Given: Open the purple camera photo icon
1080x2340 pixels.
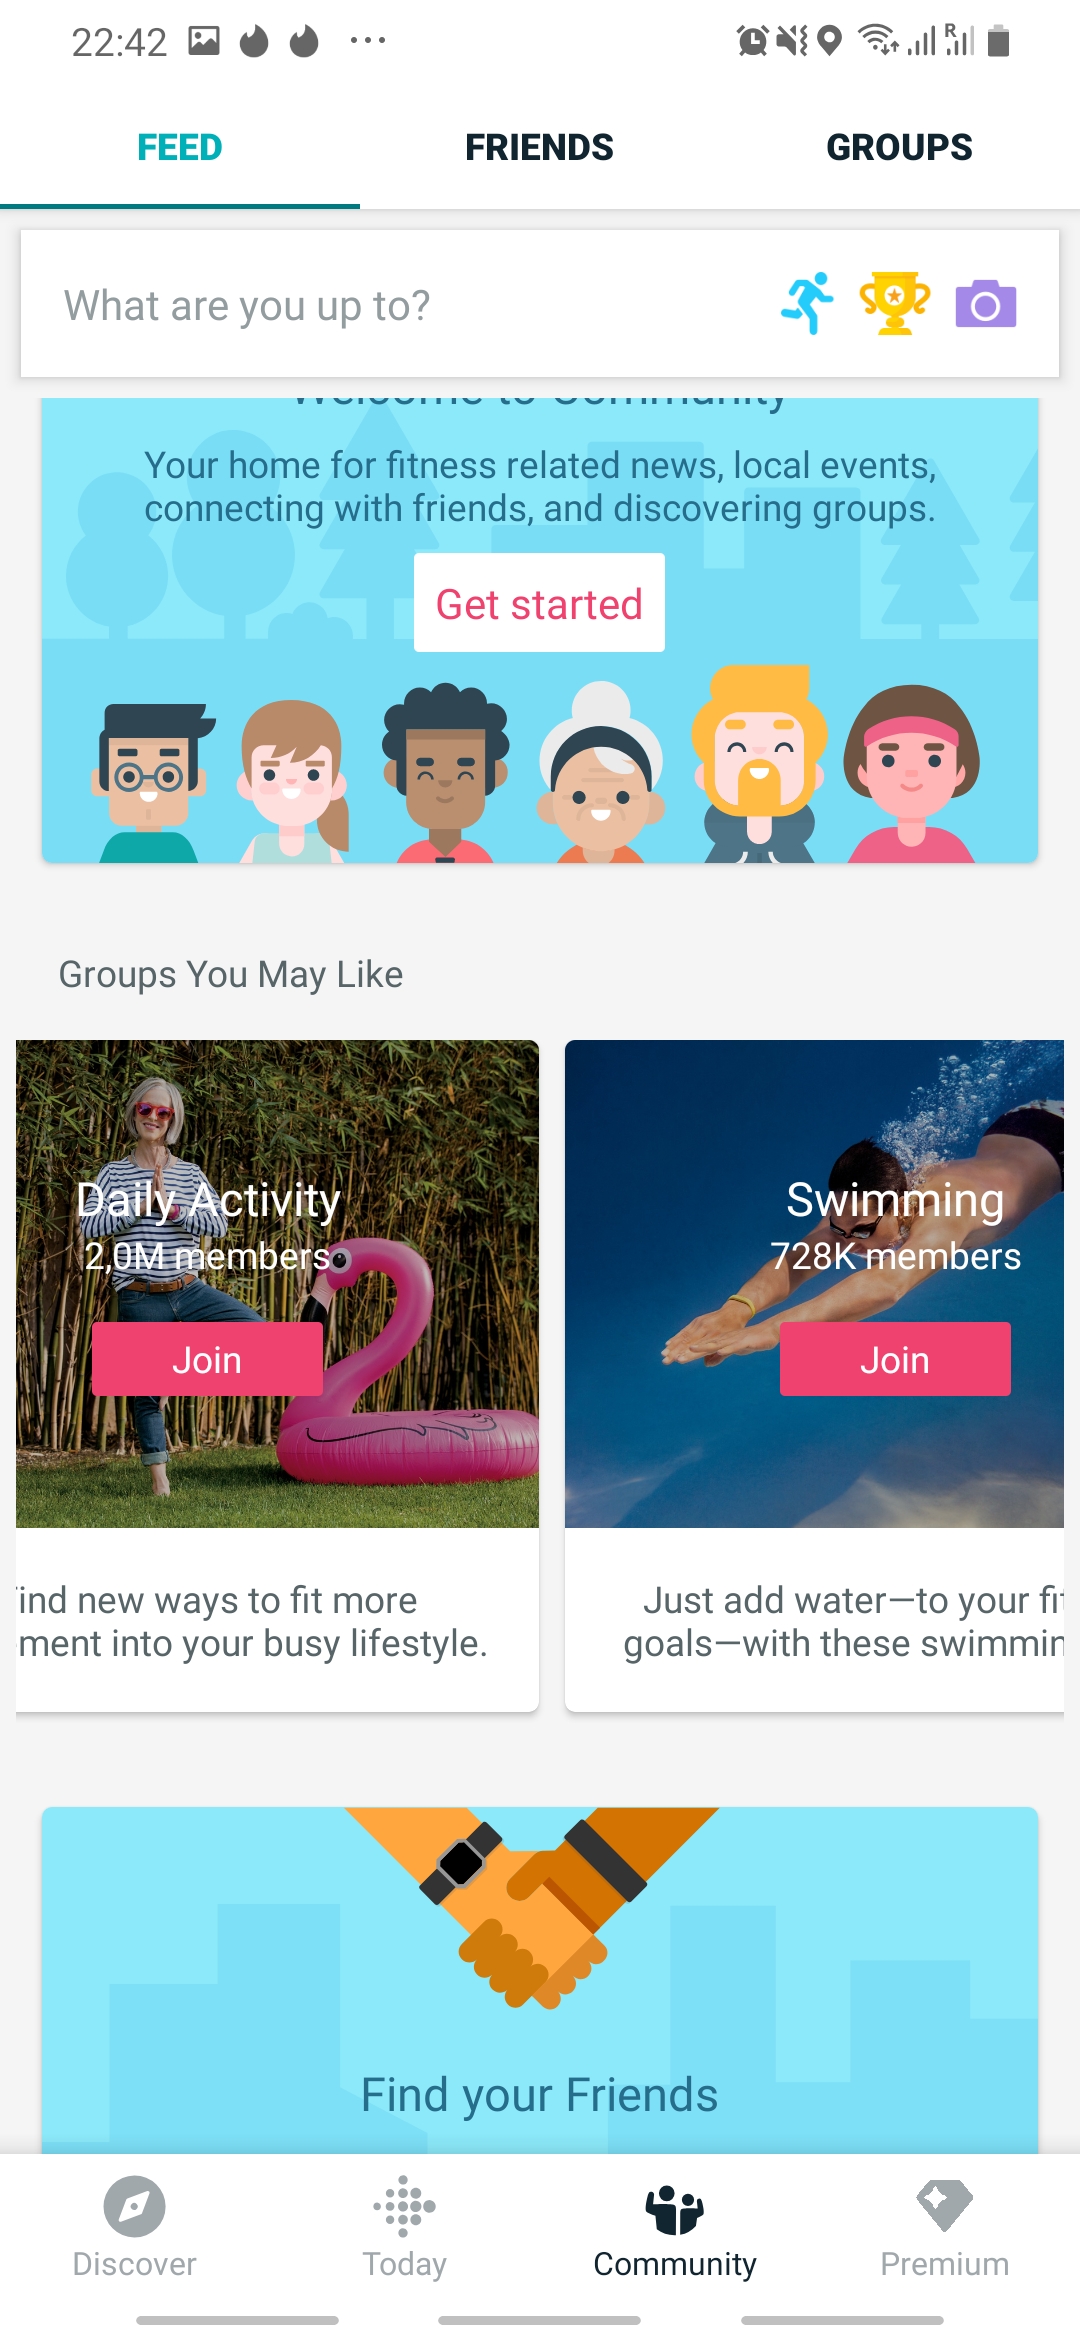Looking at the screenshot, I should coord(985,304).
